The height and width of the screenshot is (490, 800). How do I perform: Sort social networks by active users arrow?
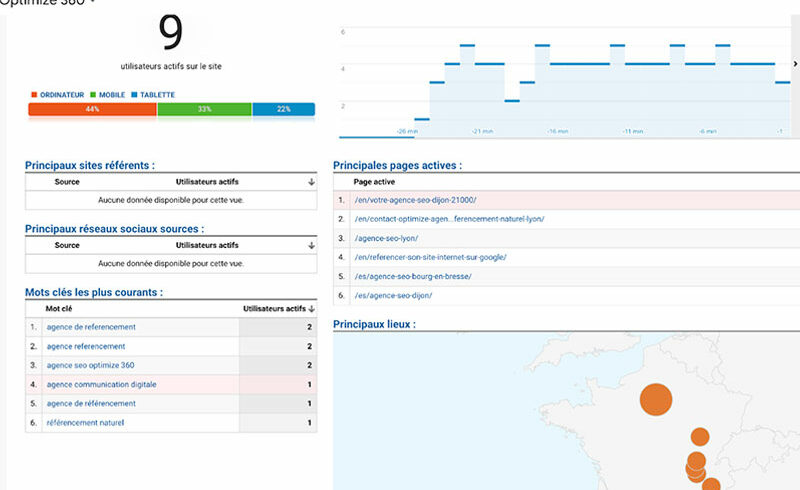click(311, 245)
